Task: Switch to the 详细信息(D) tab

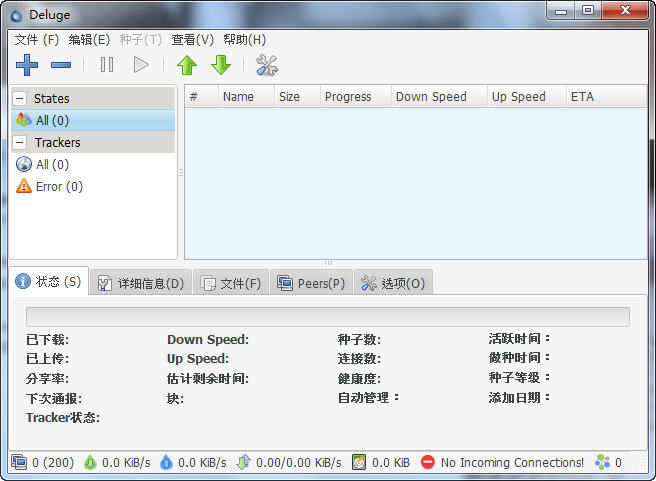Action: [x=141, y=283]
